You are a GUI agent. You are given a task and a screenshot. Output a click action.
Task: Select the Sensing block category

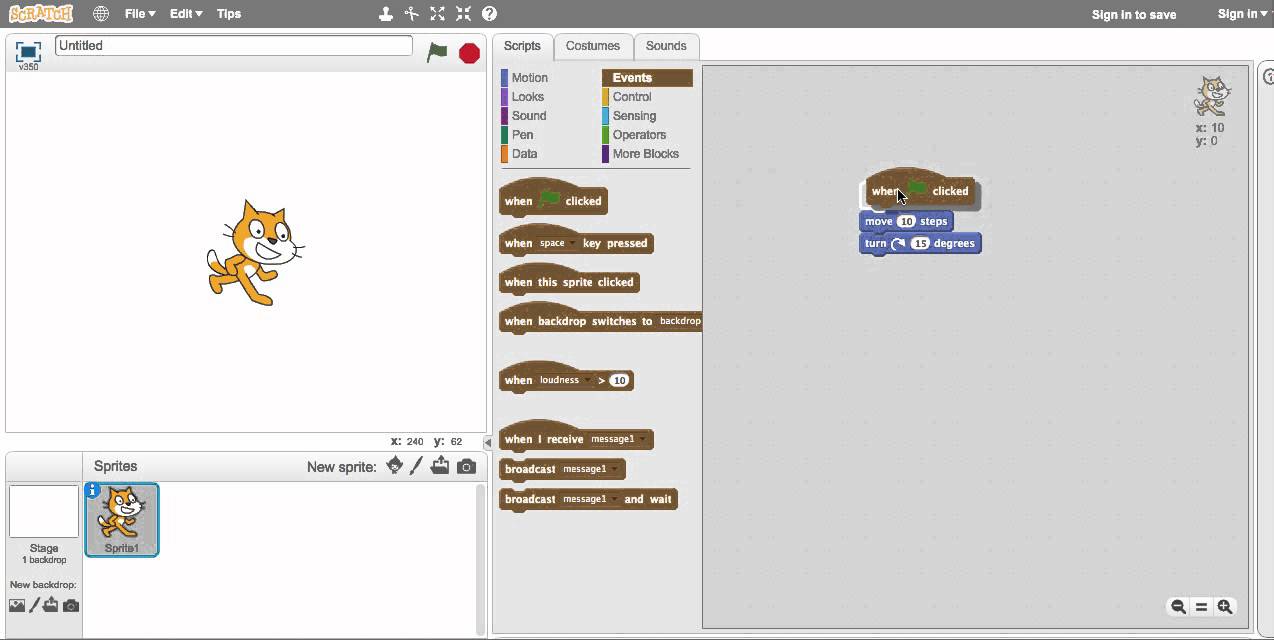click(634, 116)
